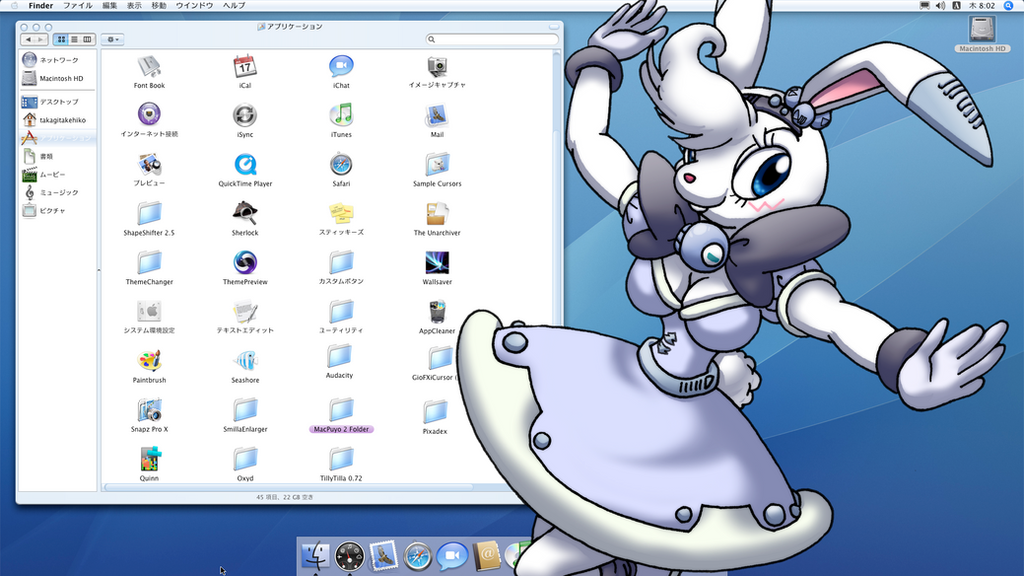
Task: Select the Sample Cursors folder
Action: 437,165
